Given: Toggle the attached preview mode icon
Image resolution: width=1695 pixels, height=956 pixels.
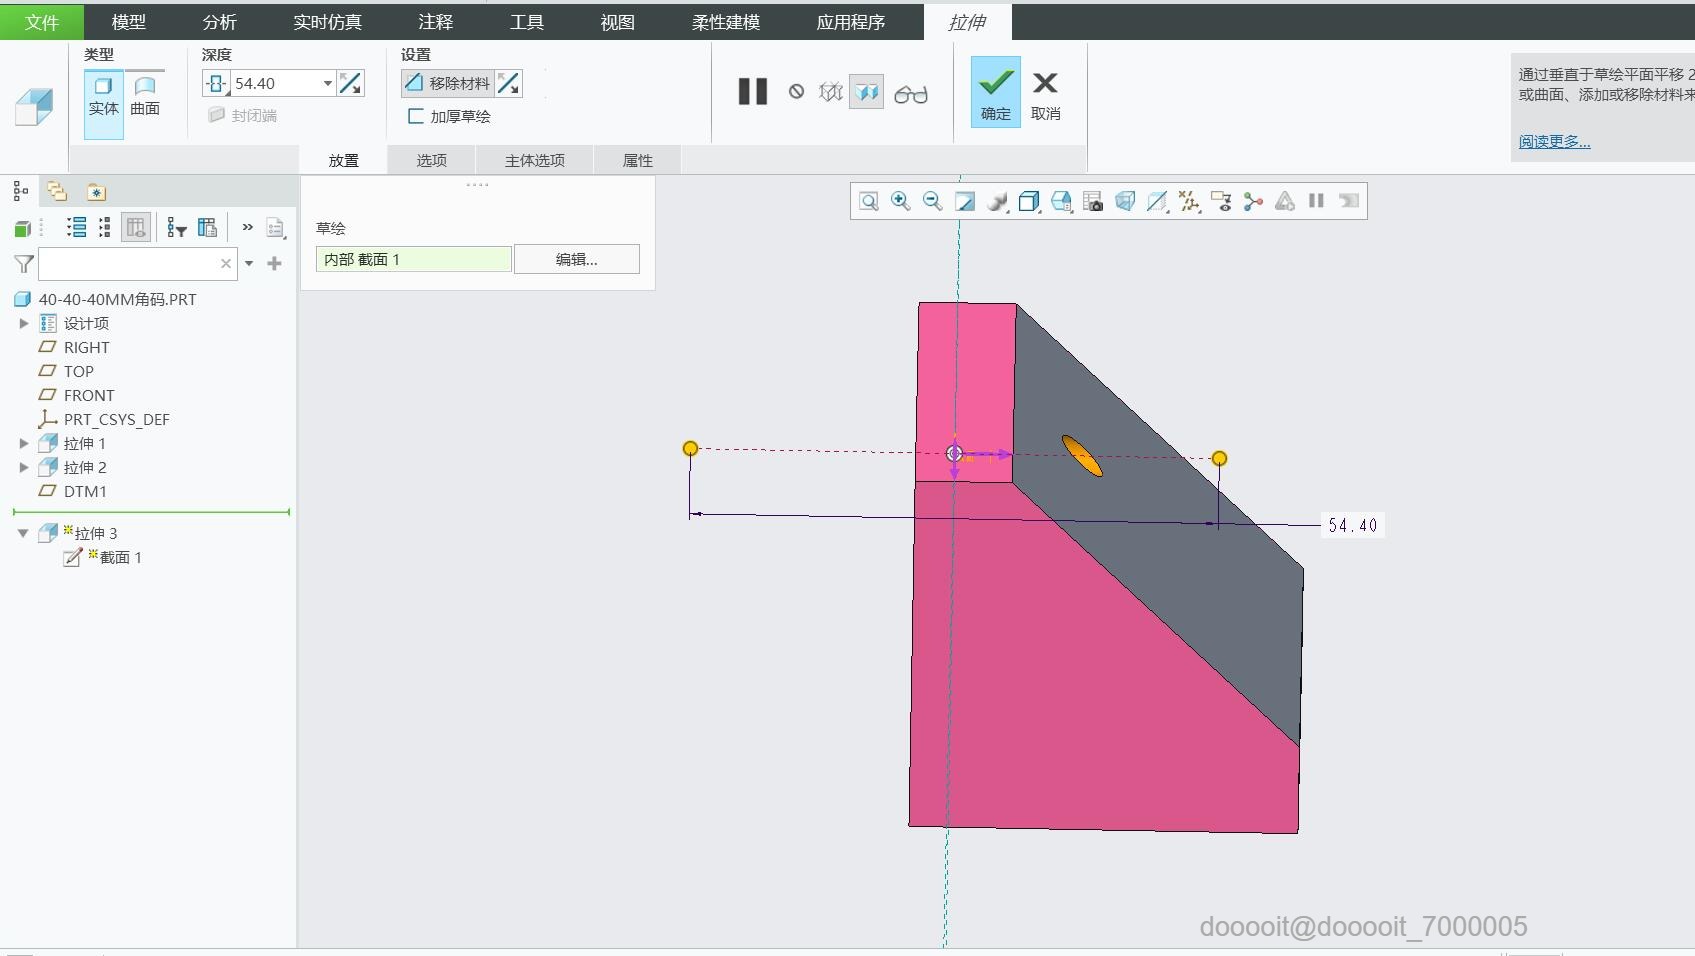Looking at the screenshot, I should pyautogui.click(x=866, y=92).
